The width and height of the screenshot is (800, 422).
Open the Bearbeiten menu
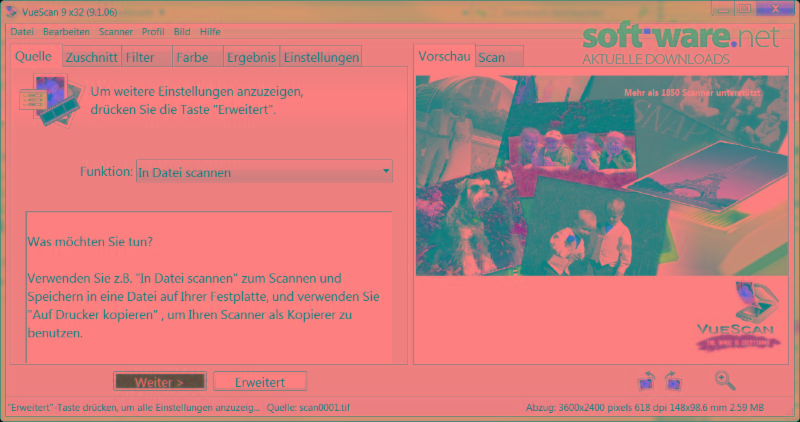(x=66, y=32)
